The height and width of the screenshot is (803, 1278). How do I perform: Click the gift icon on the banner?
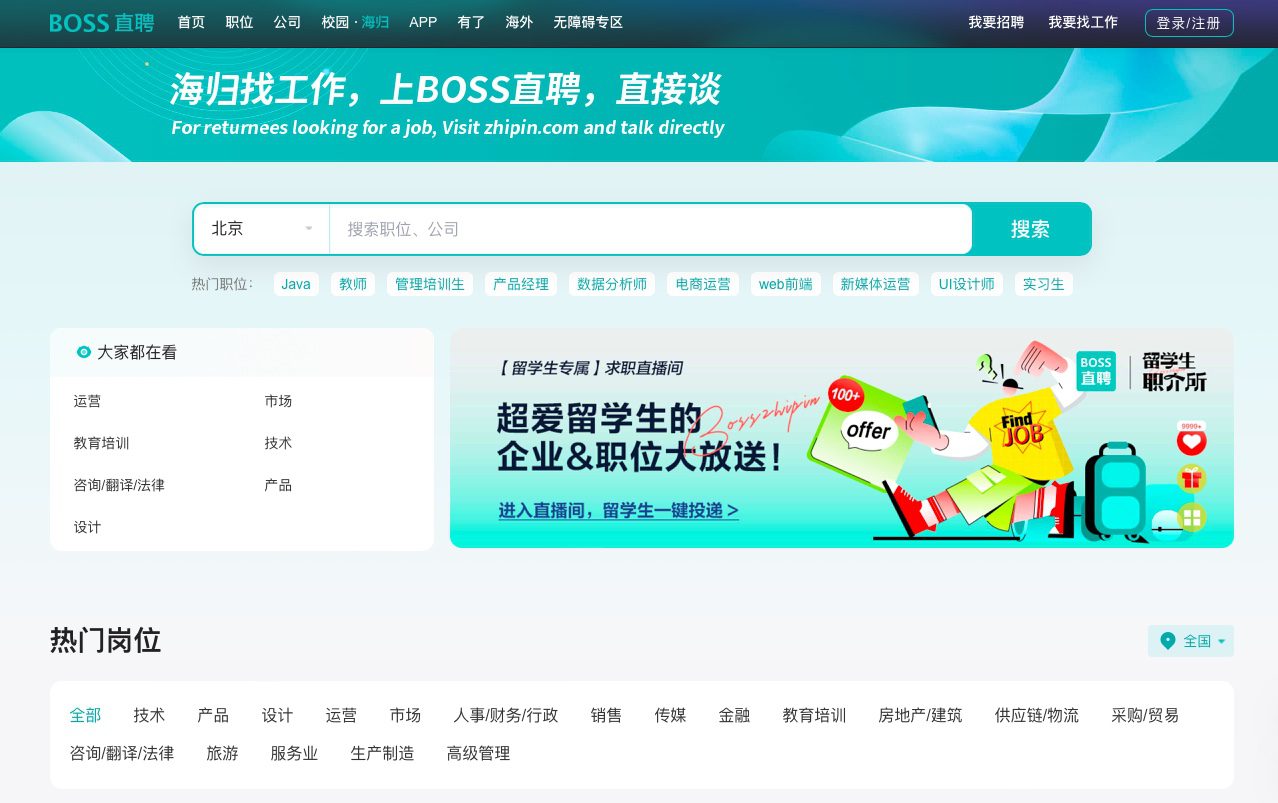coord(1191,478)
